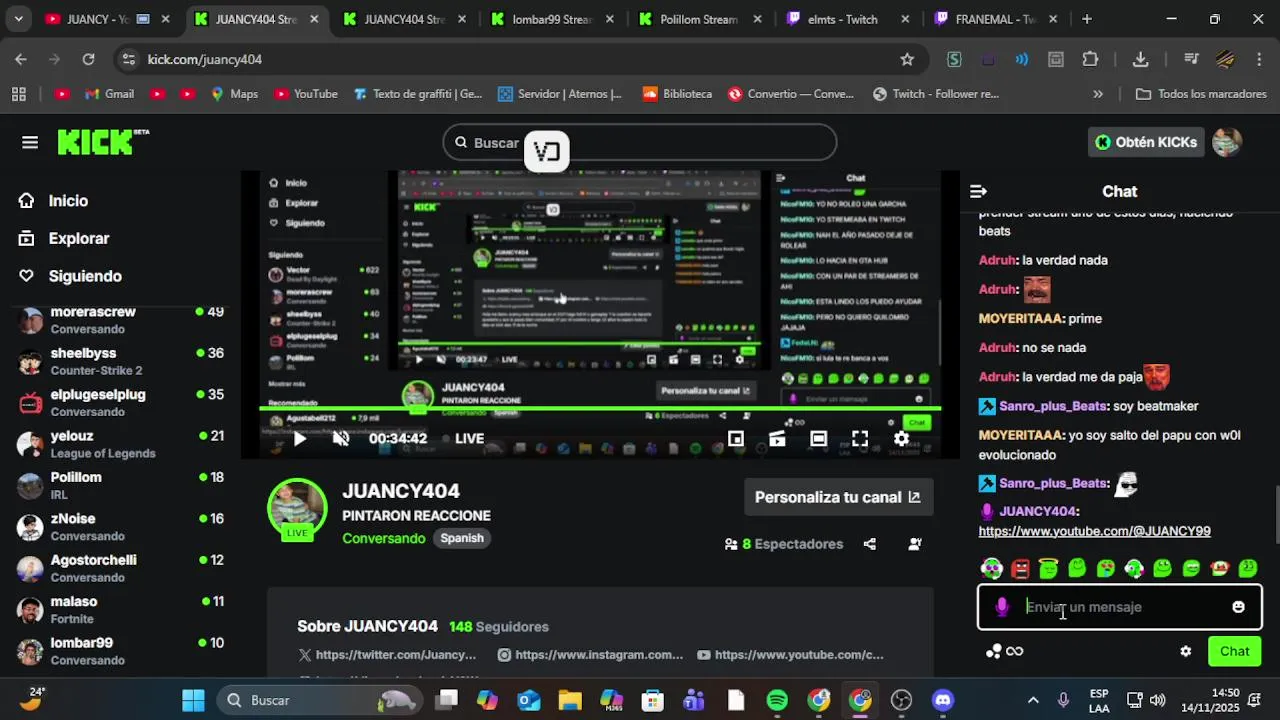Open lombar99 channel in sidebar
The image size is (1280, 720).
120,651
